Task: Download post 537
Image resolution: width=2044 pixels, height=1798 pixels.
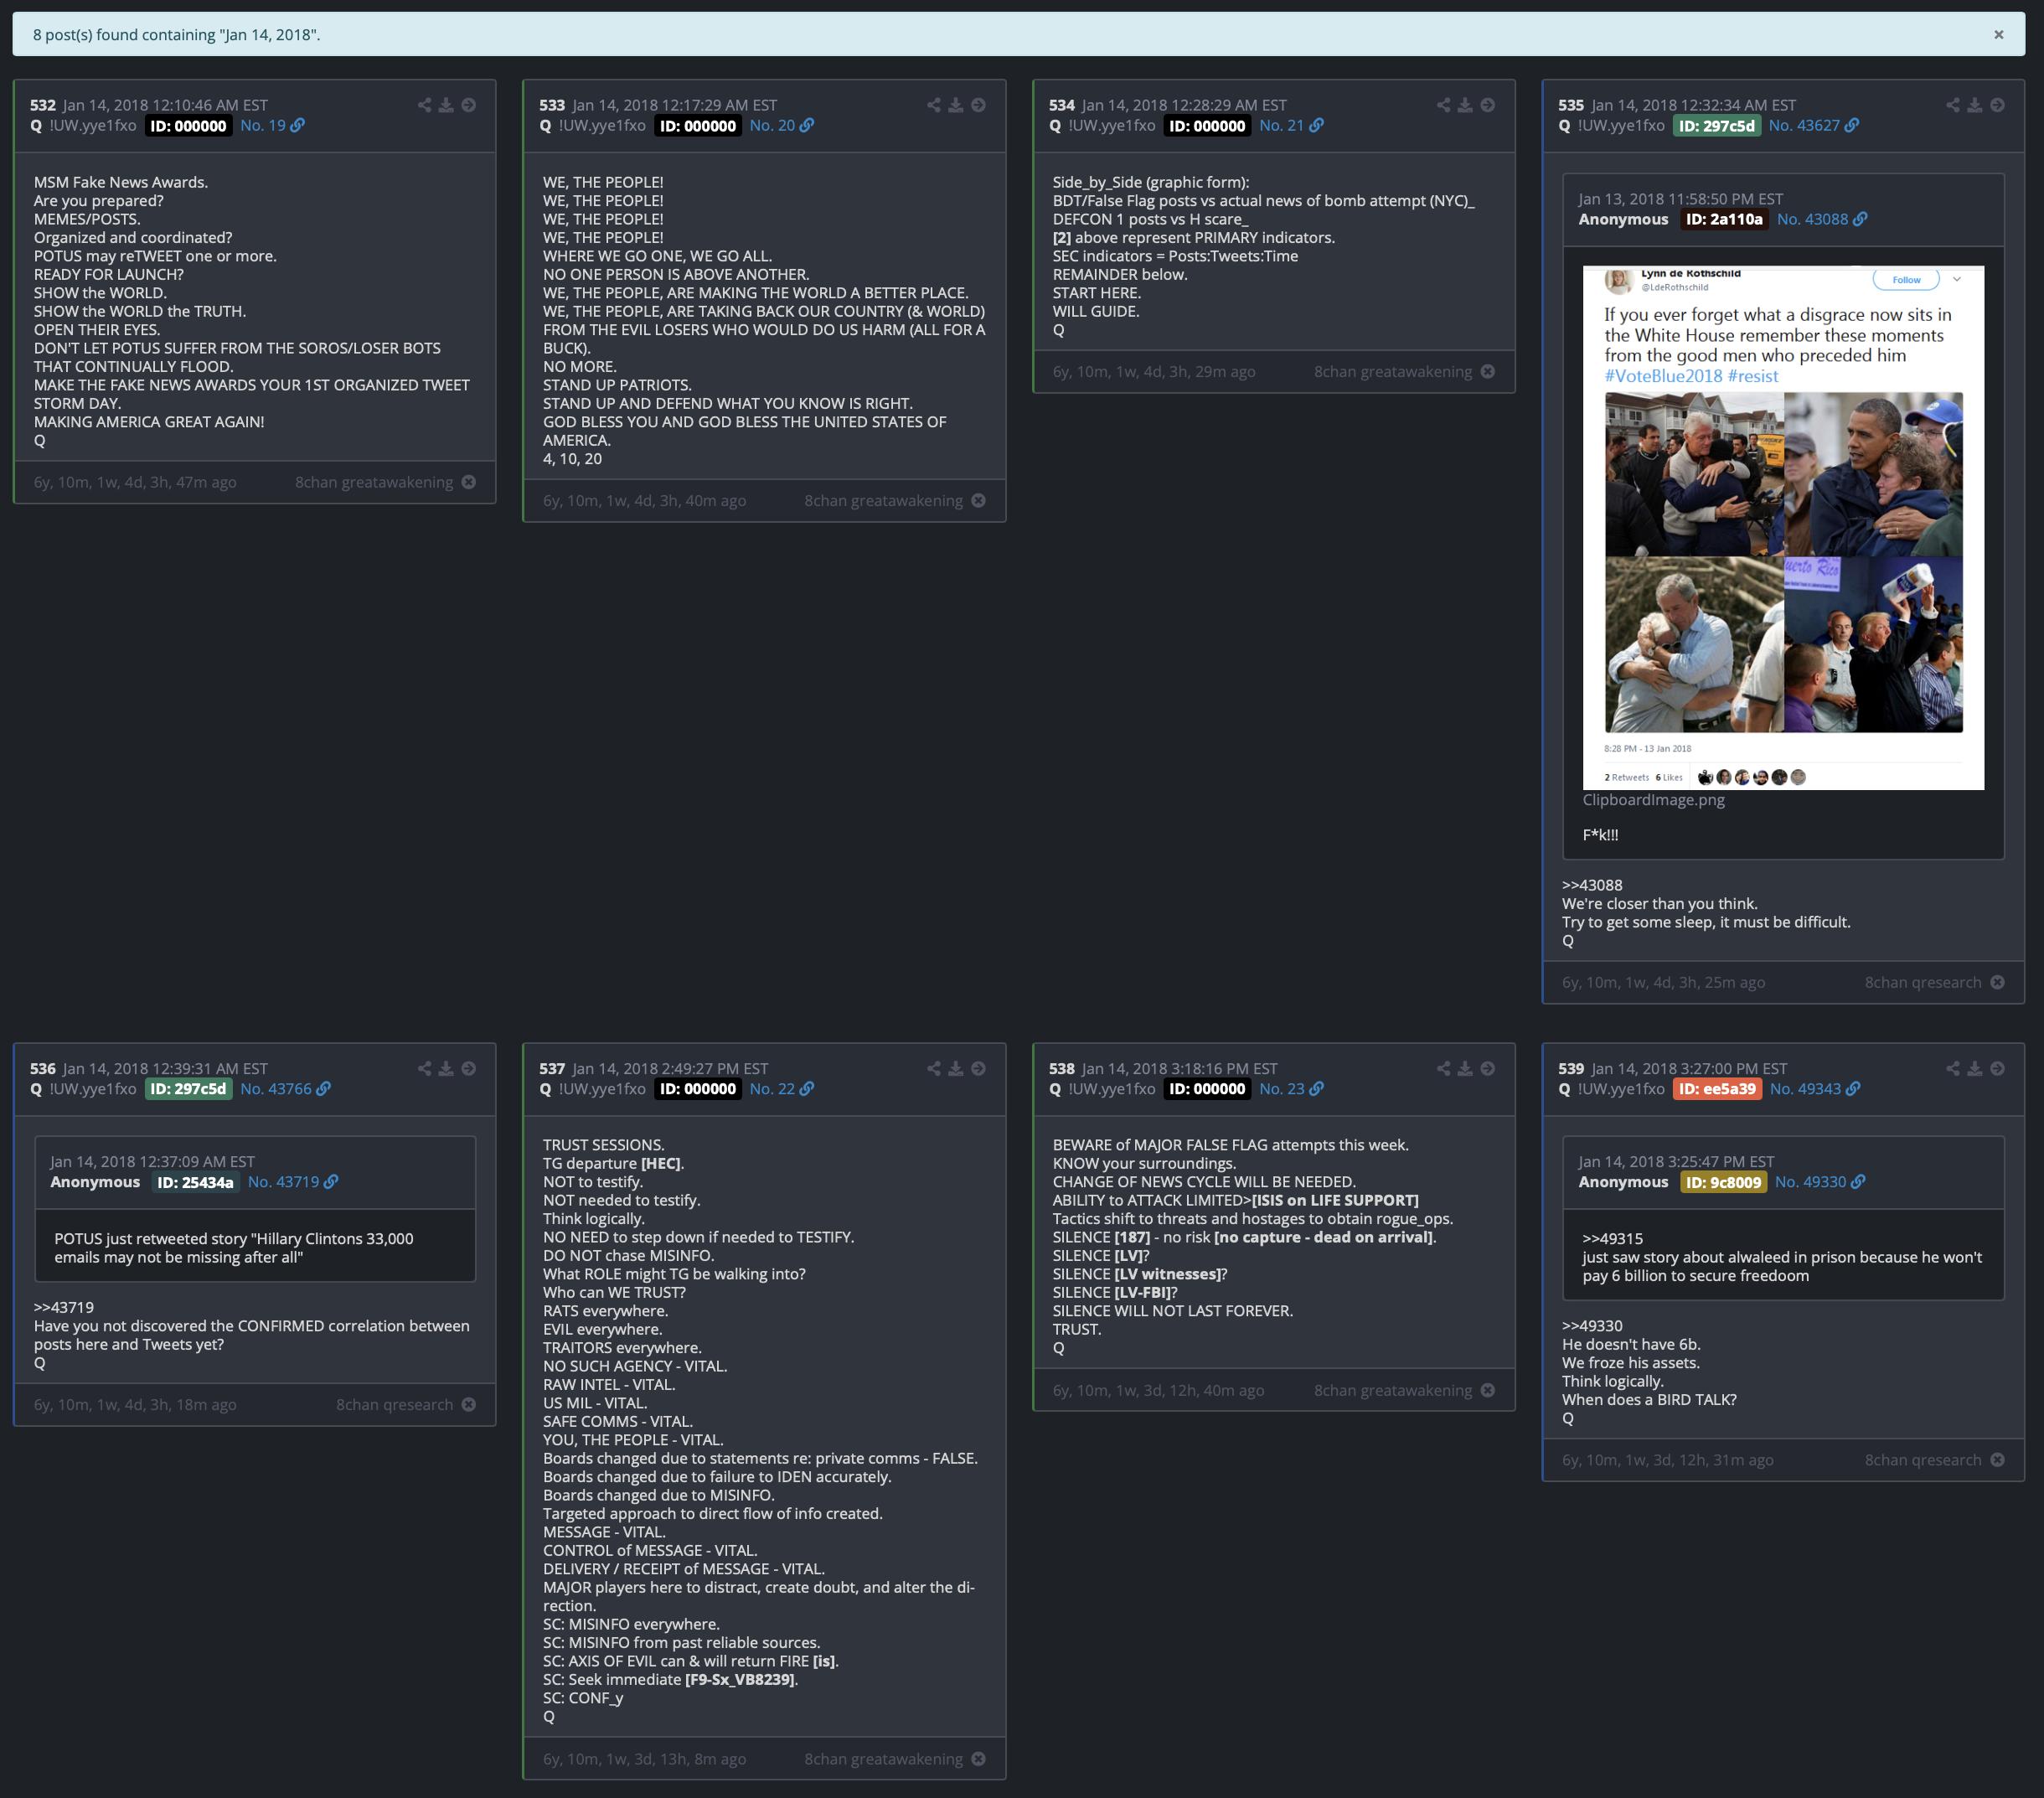Action: tap(956, 1068)
